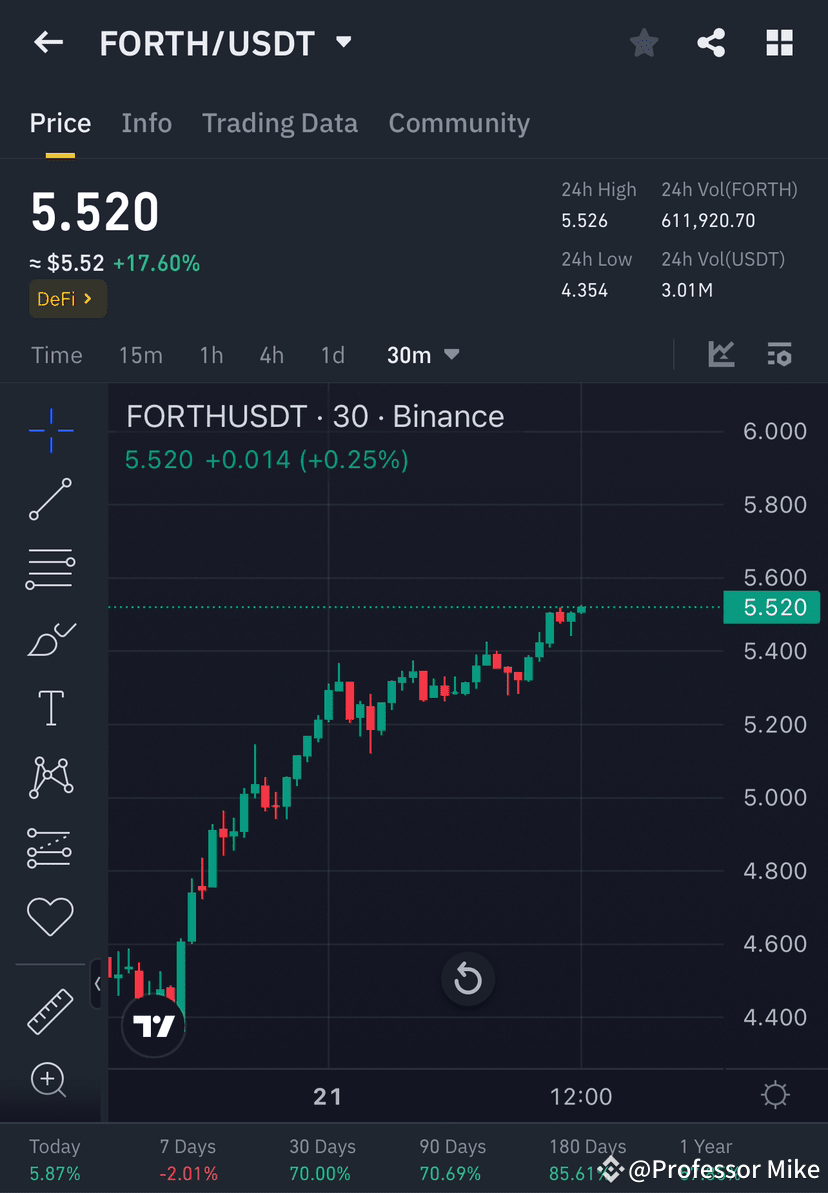Open the Info tab
828x1193 pixels.
click(146, 122)
